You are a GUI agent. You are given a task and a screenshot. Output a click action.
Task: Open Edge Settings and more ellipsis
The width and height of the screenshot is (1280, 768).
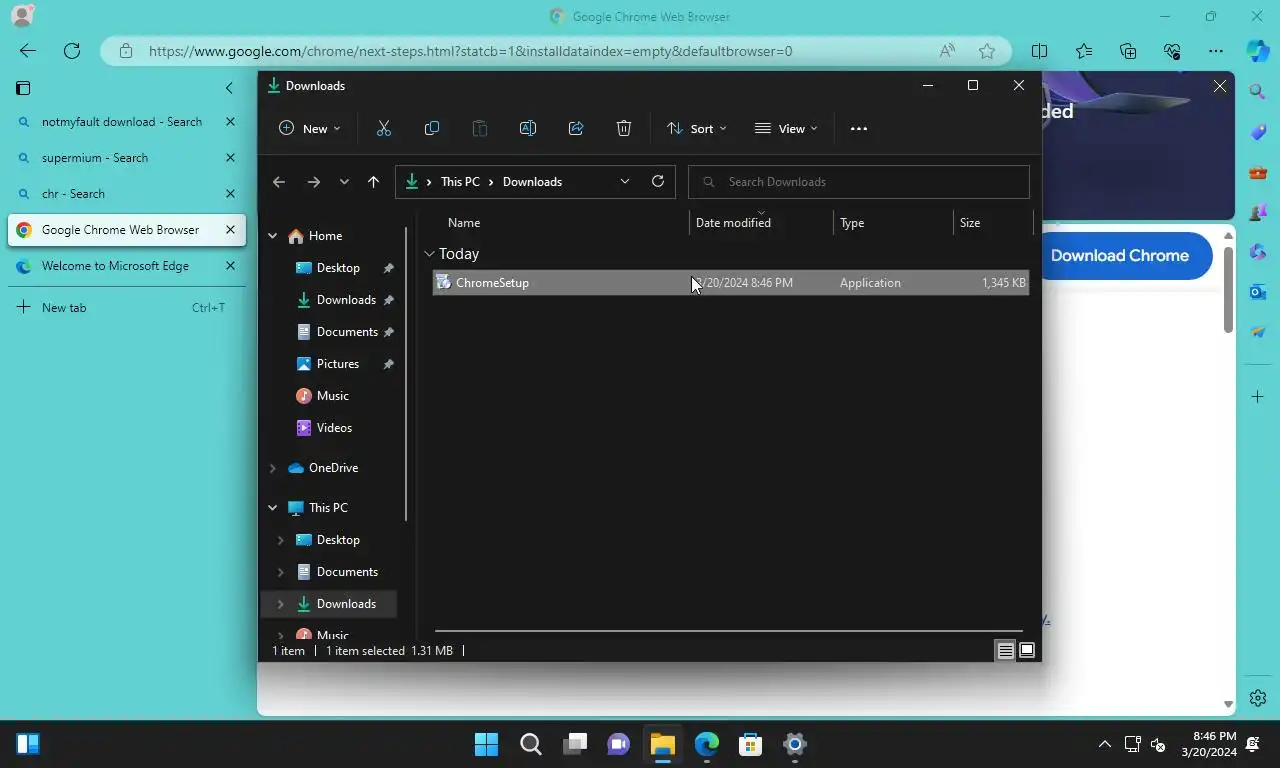click(x=1216, y=51)
